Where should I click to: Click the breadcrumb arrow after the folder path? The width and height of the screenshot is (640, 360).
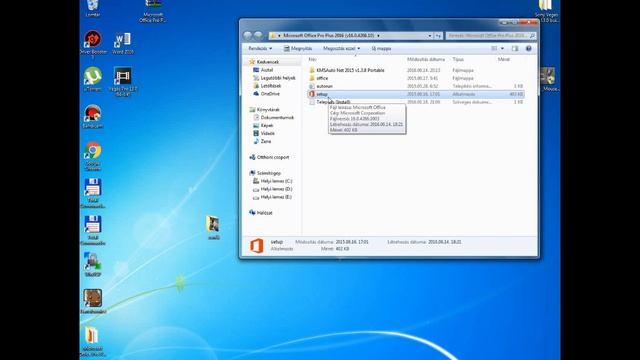[x=378, y=36]
